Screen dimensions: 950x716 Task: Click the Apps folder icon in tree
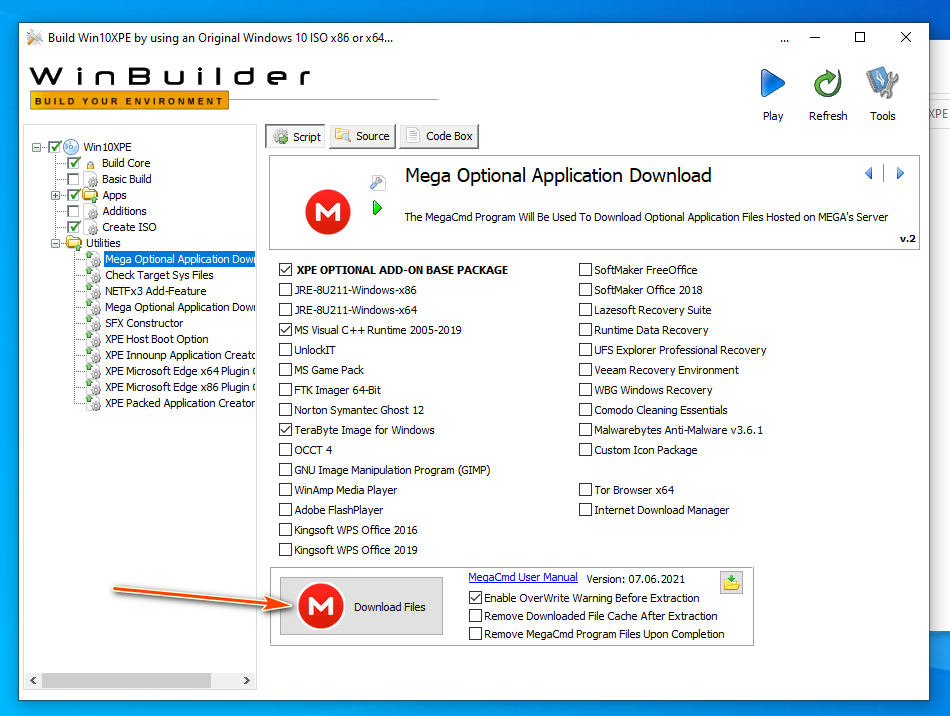[90, 194]
